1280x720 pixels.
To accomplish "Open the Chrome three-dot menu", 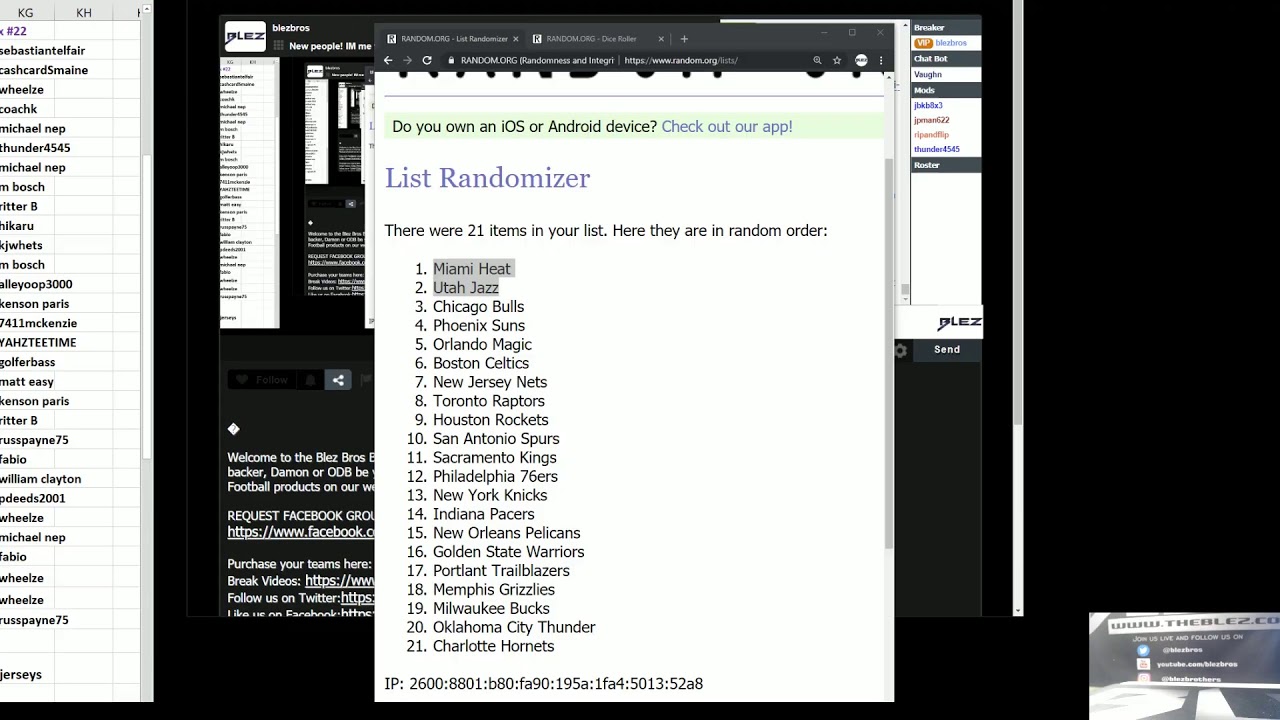I will (x=881, y=60).
